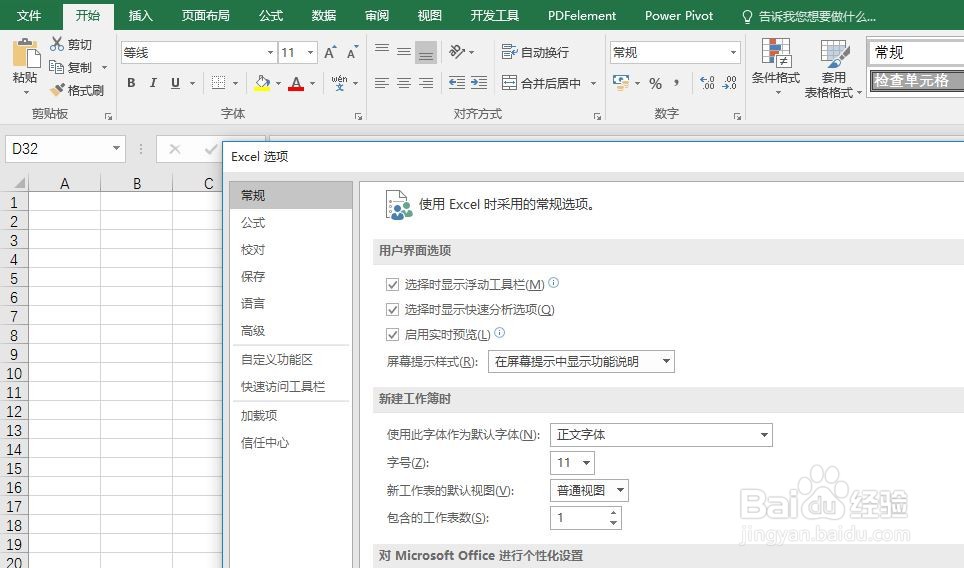Open the font name (等线) dropdown
The width and height of the screenshot is (964, 568).
271,52
